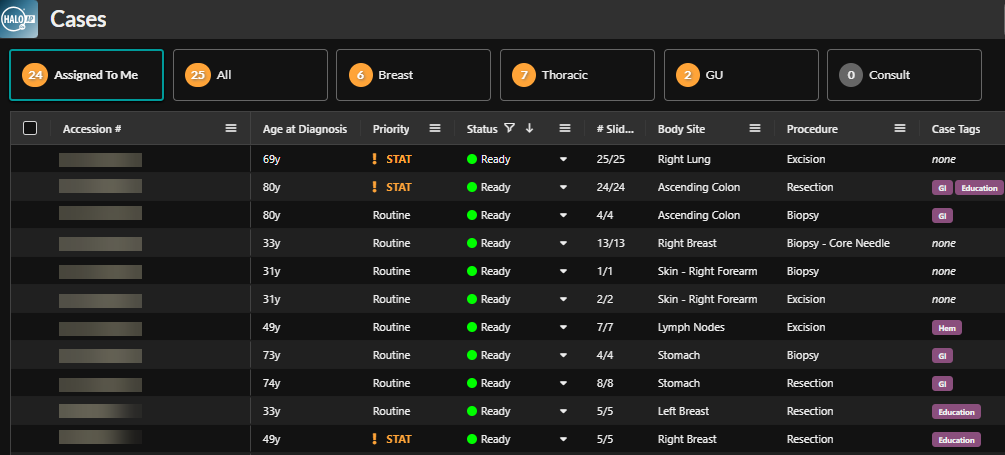Click the Age at Diagnosis column header
This screenshot has width=1005, height=455.
tap(304, 129)
